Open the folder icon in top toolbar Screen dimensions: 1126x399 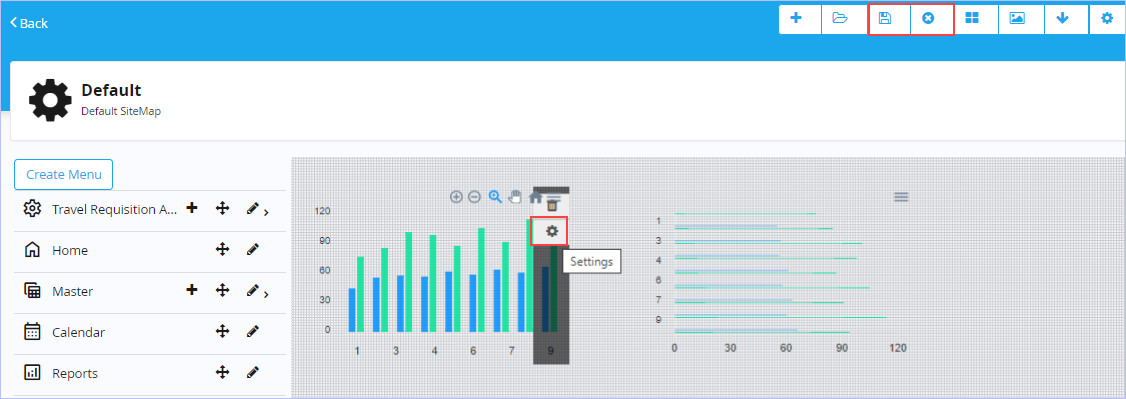click(x=840, y=19)
